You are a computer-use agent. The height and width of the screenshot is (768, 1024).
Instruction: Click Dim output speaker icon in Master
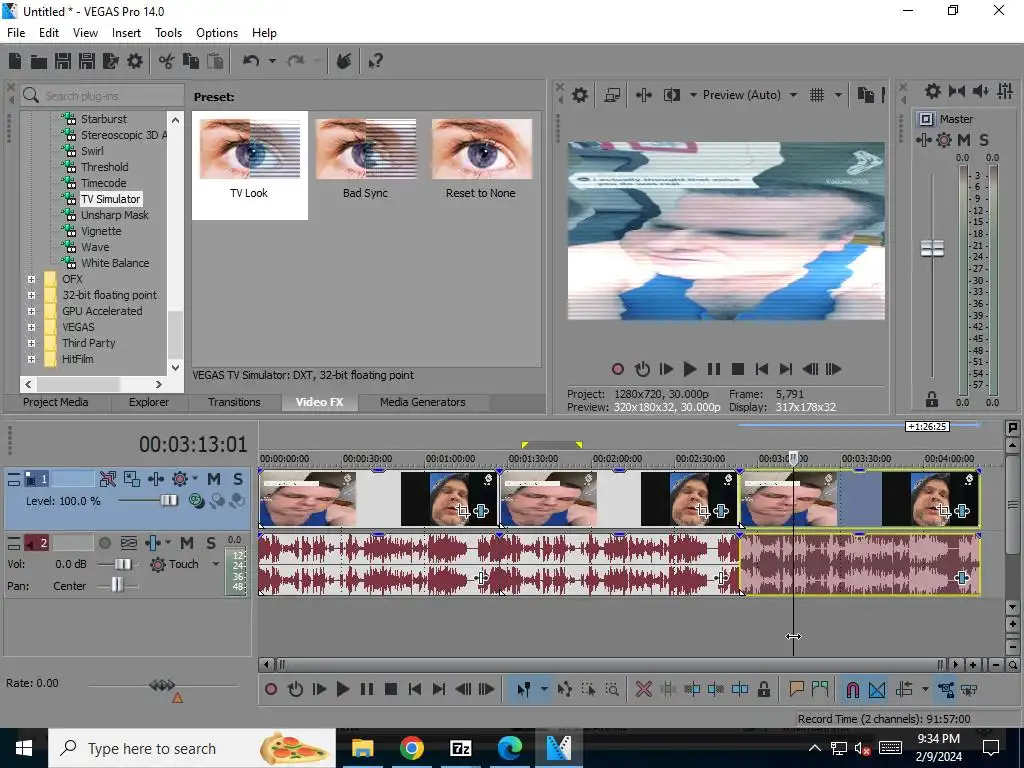[980, 91]
